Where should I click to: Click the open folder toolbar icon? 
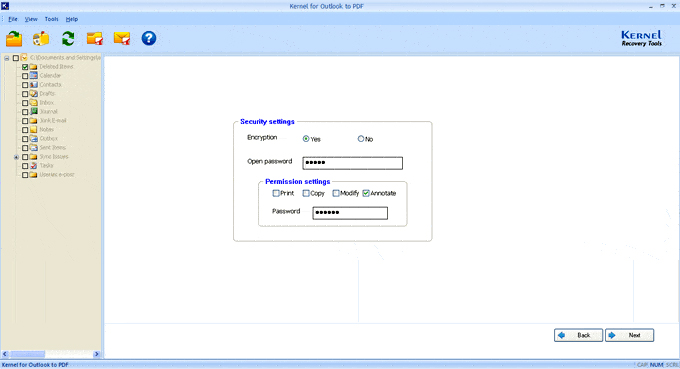coord(14,39)
